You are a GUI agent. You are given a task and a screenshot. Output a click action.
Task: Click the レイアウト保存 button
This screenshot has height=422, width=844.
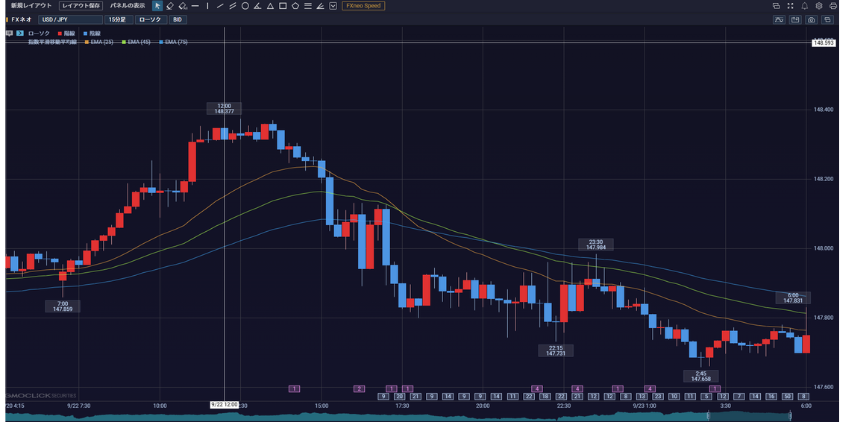pos(81,6)
